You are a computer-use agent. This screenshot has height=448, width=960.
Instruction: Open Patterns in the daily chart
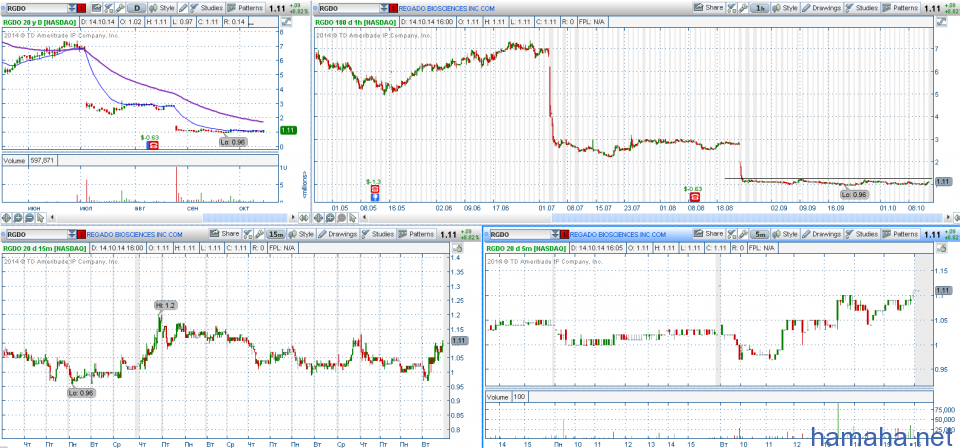246,9
